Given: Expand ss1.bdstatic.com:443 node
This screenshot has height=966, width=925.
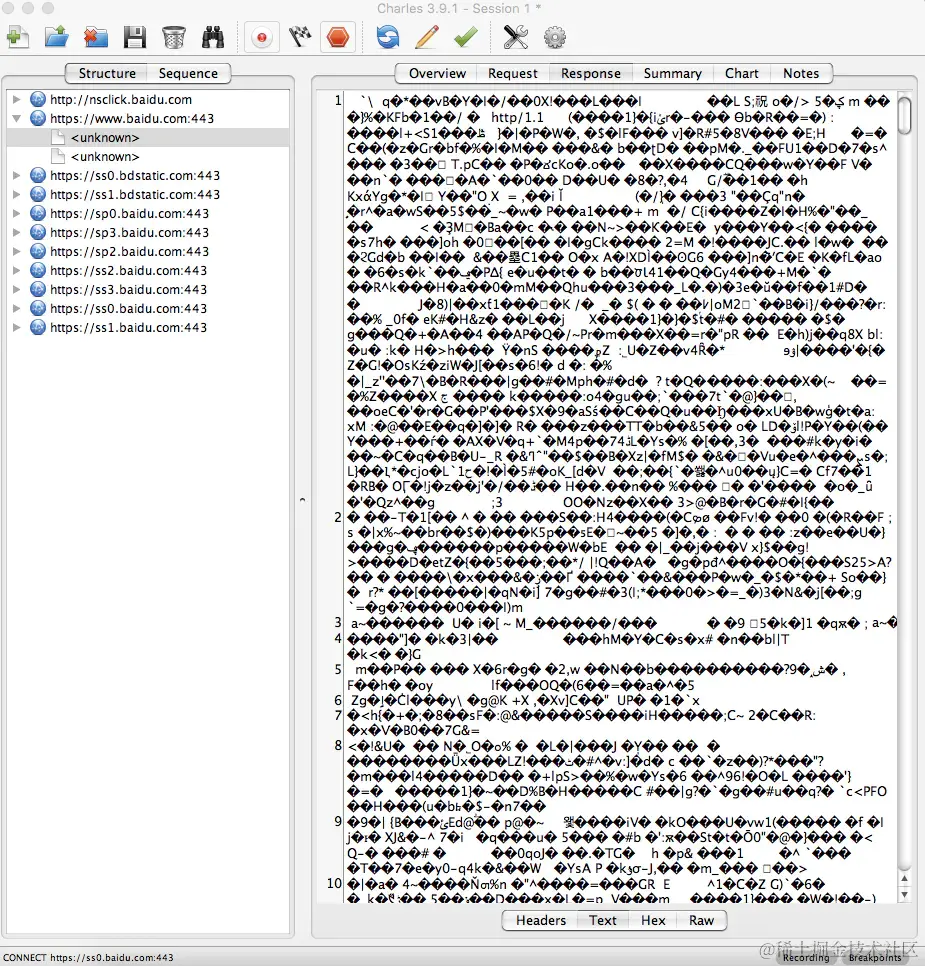Looking at the screenshot, I should [x=17, y=195].
